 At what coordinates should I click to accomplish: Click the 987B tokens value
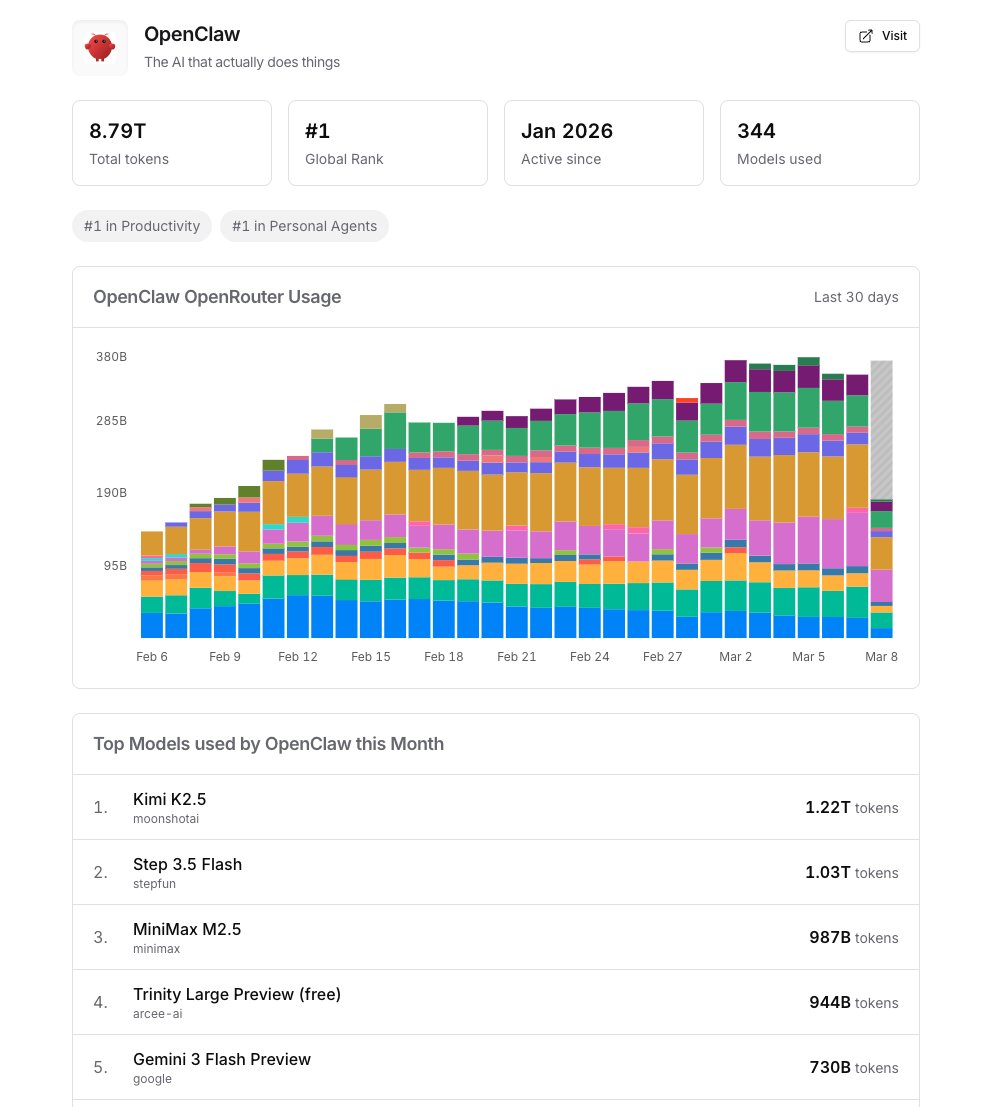pyautogui.click(x=854, y=938)
